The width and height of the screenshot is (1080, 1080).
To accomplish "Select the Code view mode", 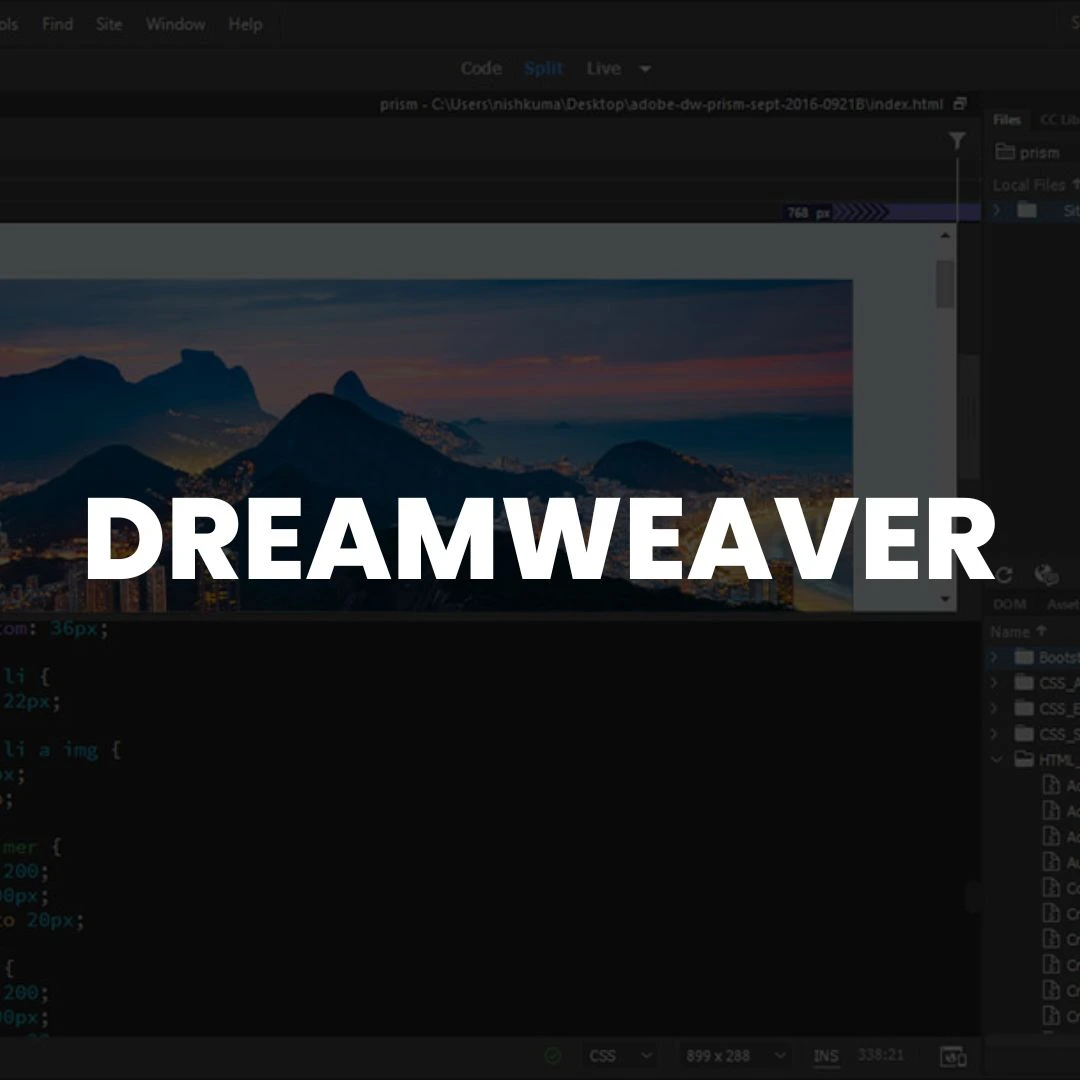I will coord(481,68).
